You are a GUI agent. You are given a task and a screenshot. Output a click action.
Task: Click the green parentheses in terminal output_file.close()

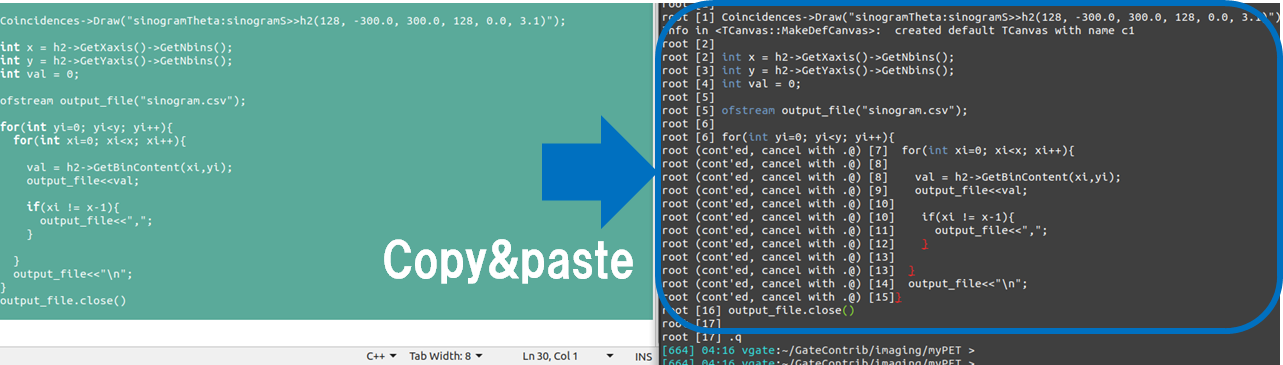point(850,310)
